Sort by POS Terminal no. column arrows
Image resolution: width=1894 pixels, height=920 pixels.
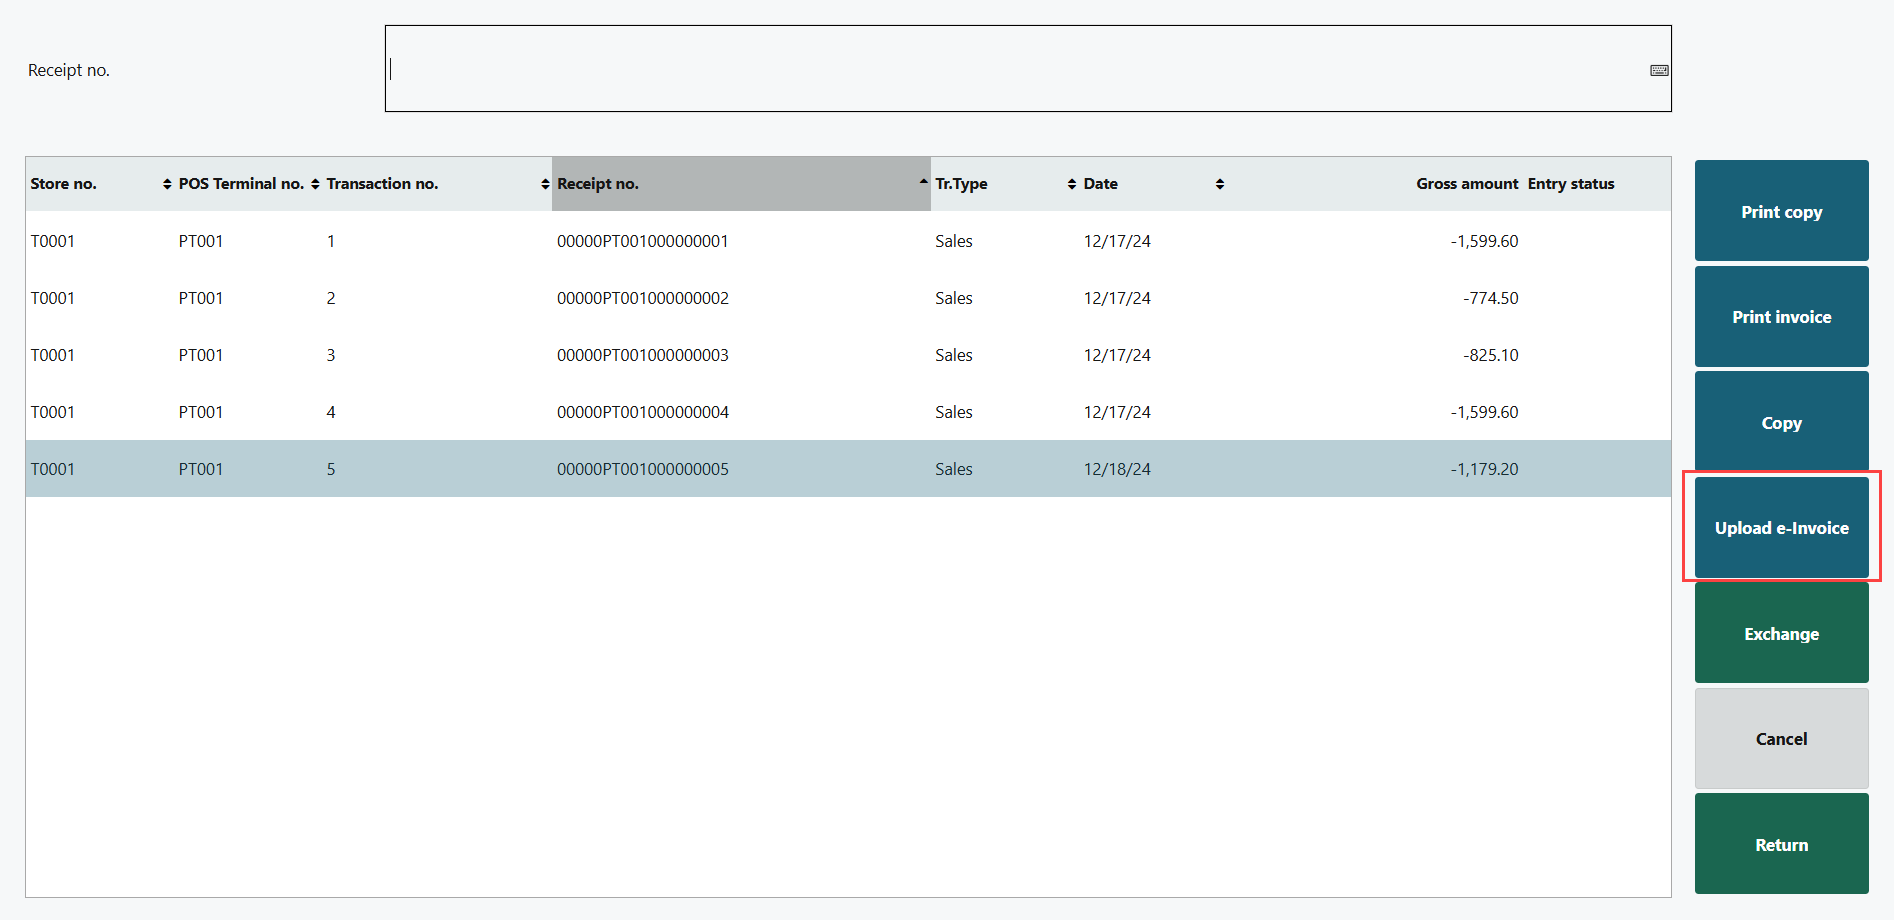click(315, 184)
